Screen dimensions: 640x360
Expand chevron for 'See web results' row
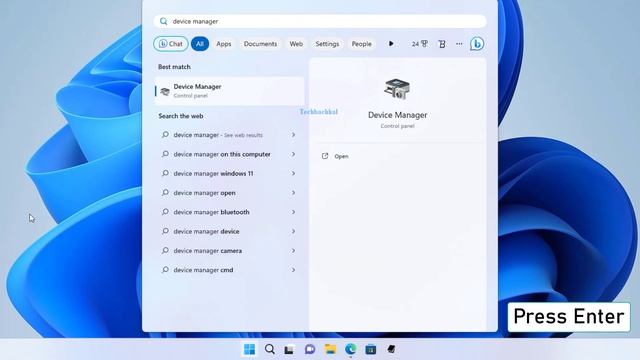(x=293, y=135)
